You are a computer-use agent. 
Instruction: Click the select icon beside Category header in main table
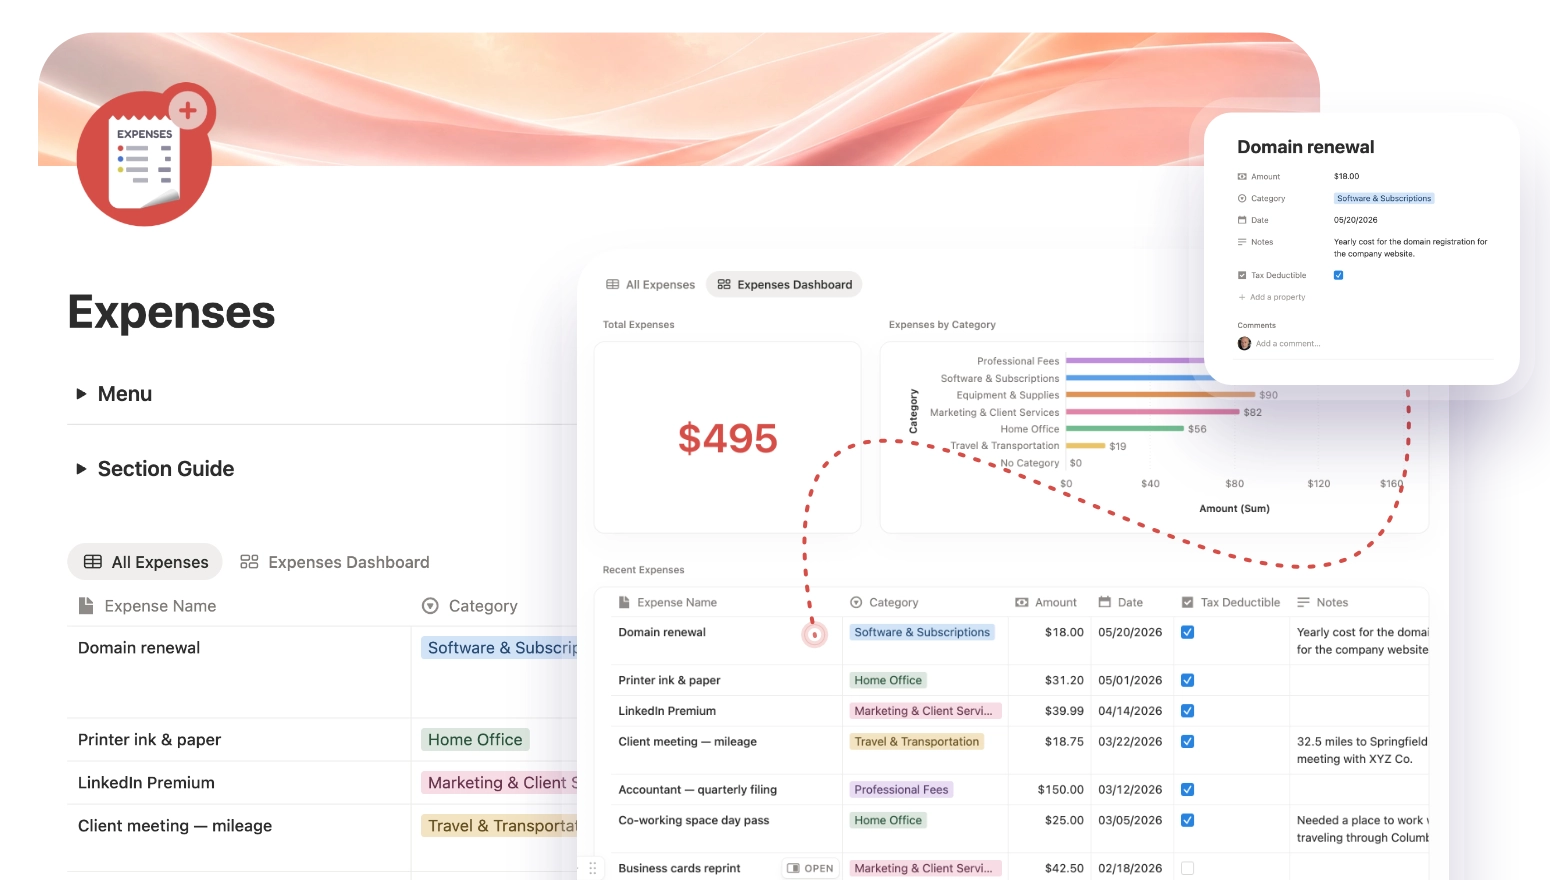(430, 606)
